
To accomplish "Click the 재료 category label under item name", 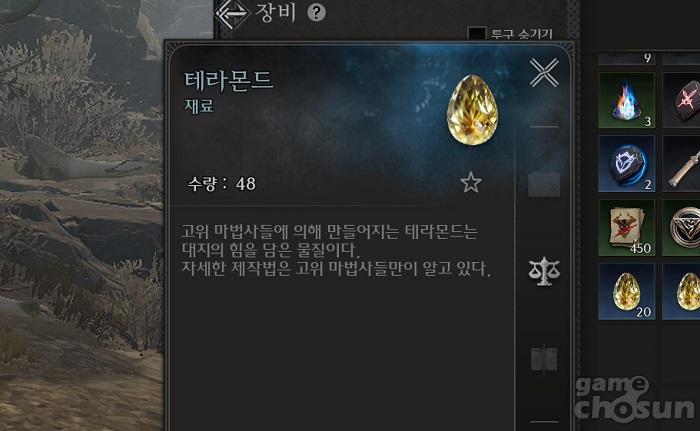I will (x=199, y=106).
